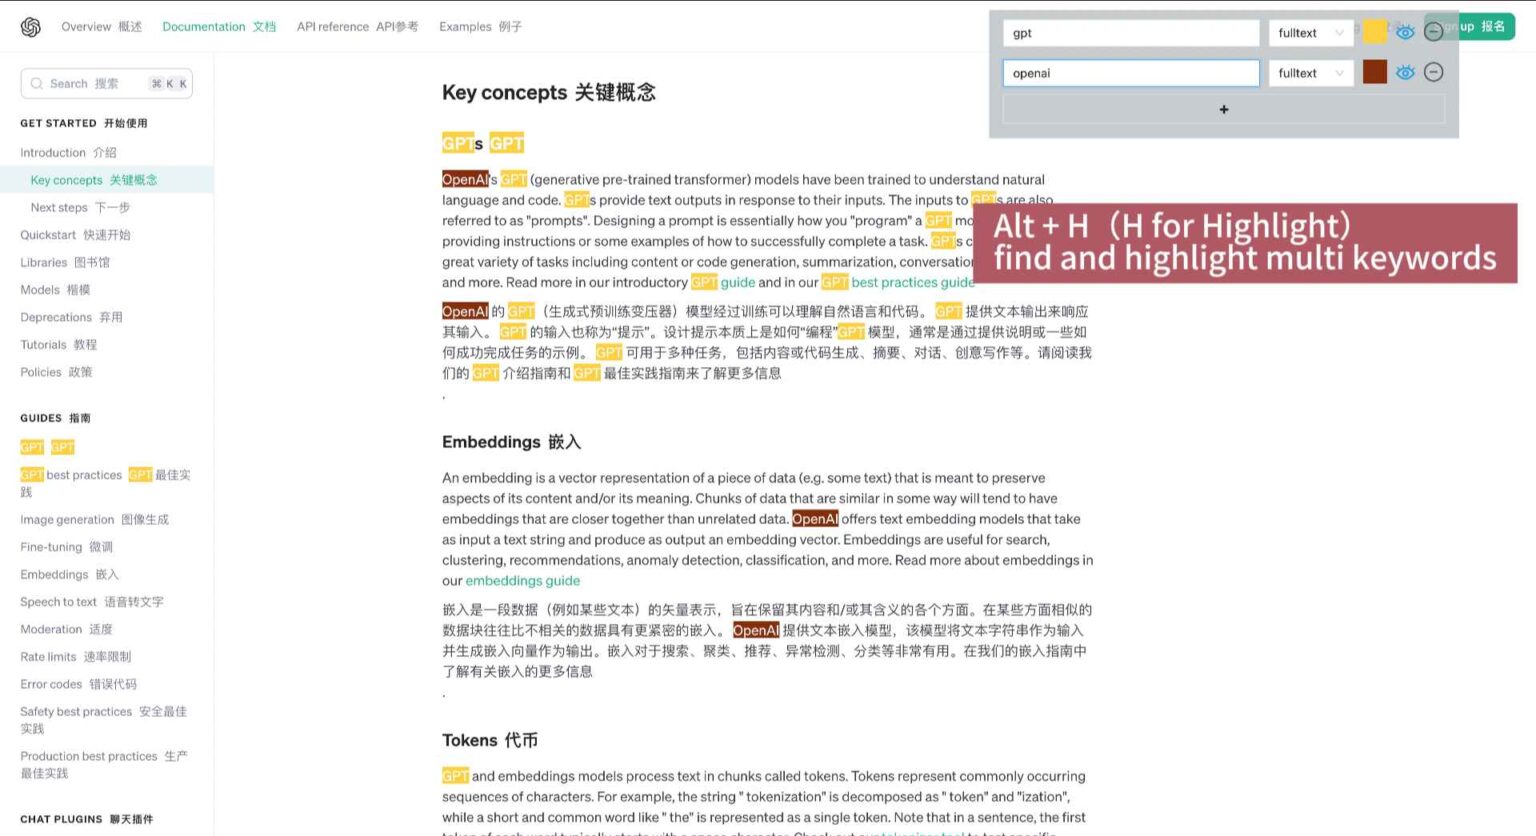The image size is (1536, 836).
Task: Click the Key concepts 关键概念 page heading
Action: coord(549,93)
